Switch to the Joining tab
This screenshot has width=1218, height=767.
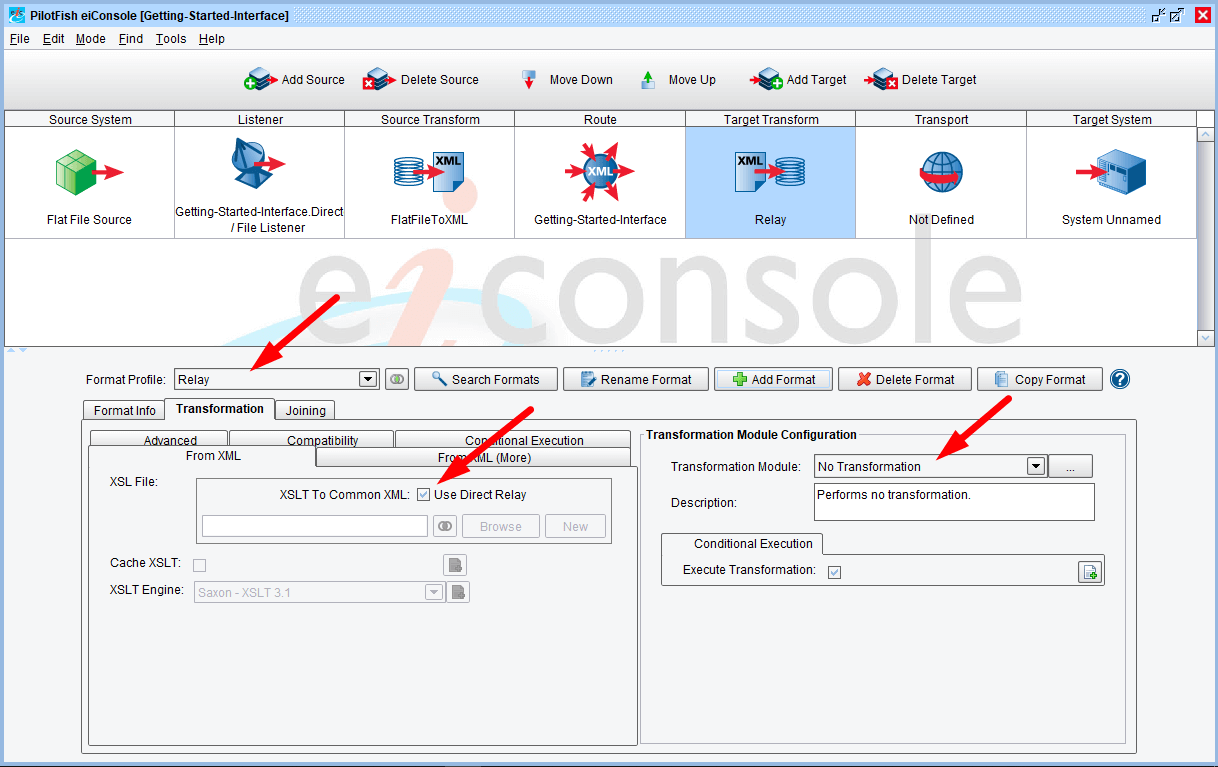pos(306,410)
